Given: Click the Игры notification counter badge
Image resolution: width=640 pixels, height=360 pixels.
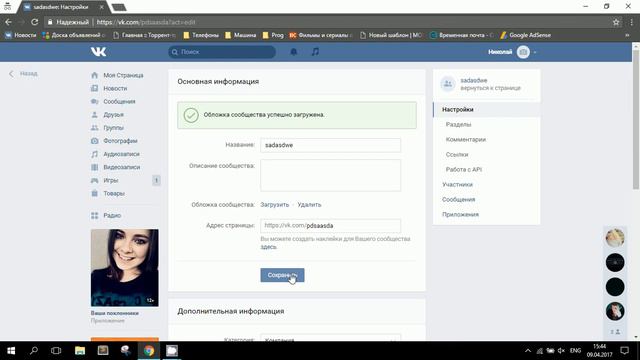Looking at the screenshot, I should point(156,180).
